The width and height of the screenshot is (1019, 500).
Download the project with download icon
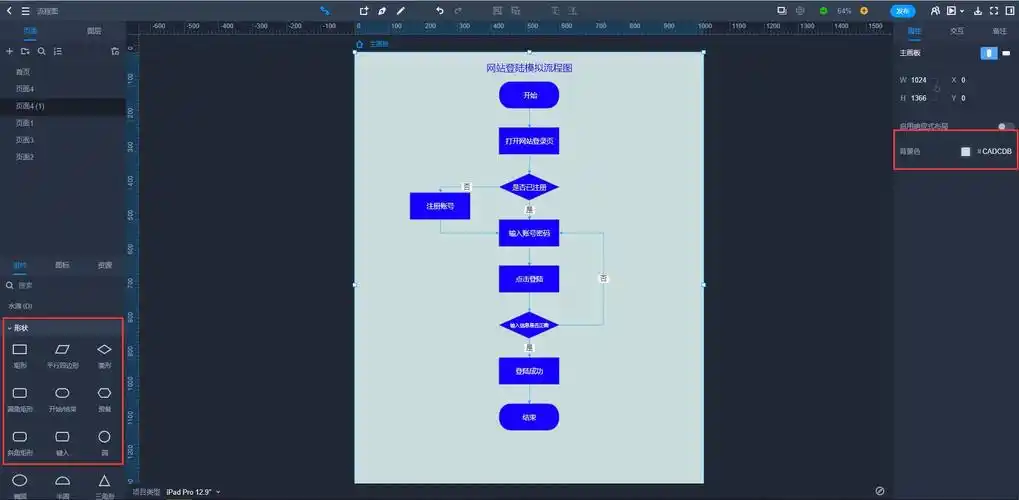tap(978, 10)
